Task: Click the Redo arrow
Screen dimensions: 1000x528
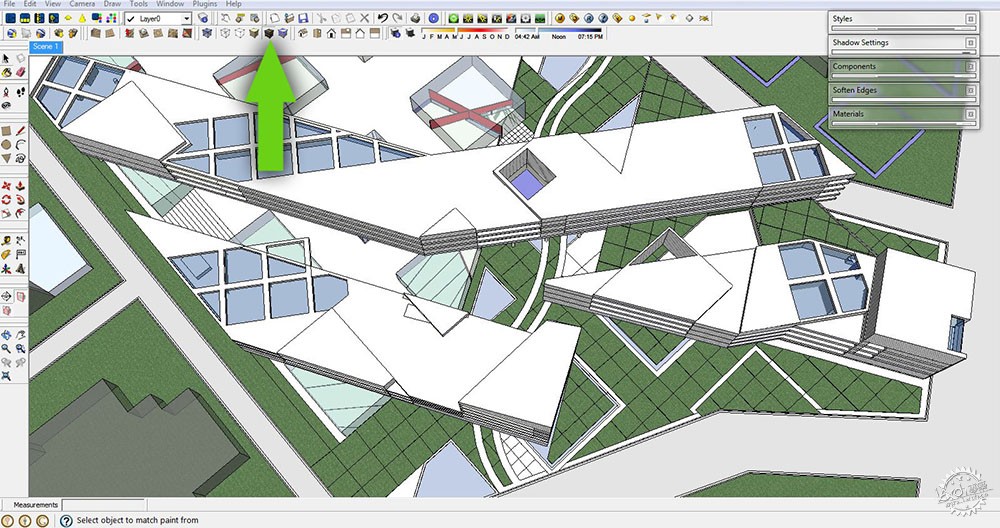Action: [398, 18]
